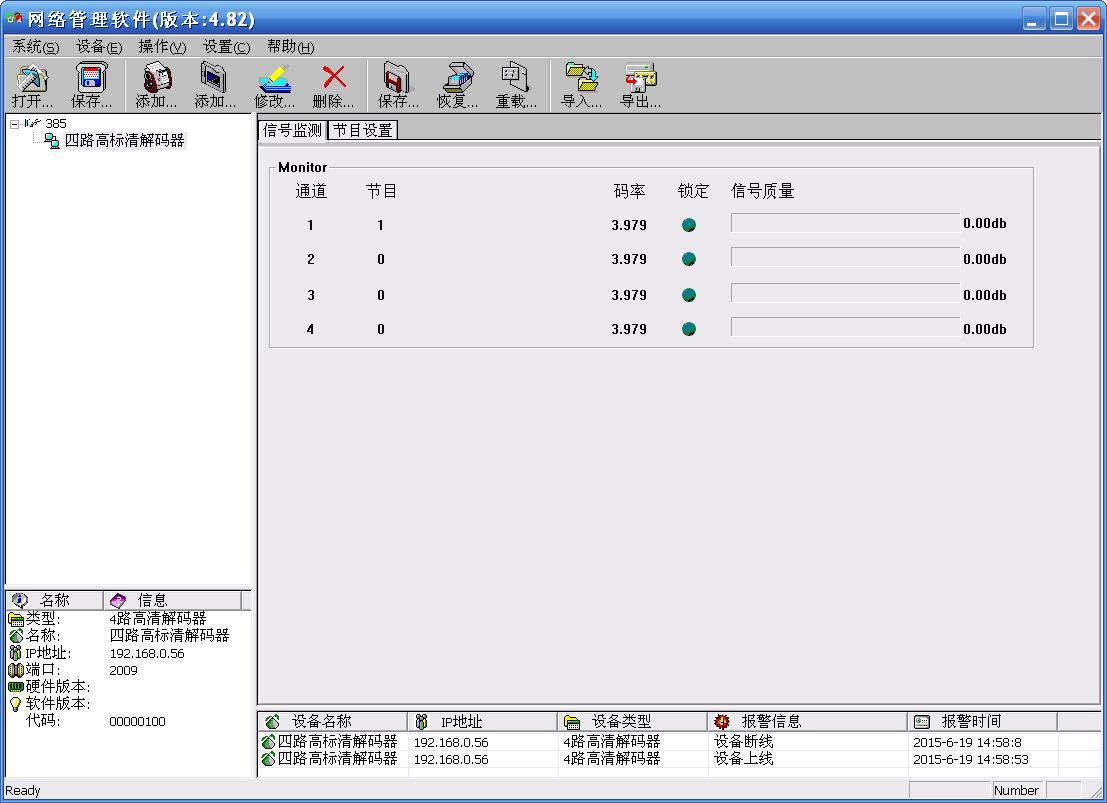Click the lock indicator for channel 4

click(689, 329)
